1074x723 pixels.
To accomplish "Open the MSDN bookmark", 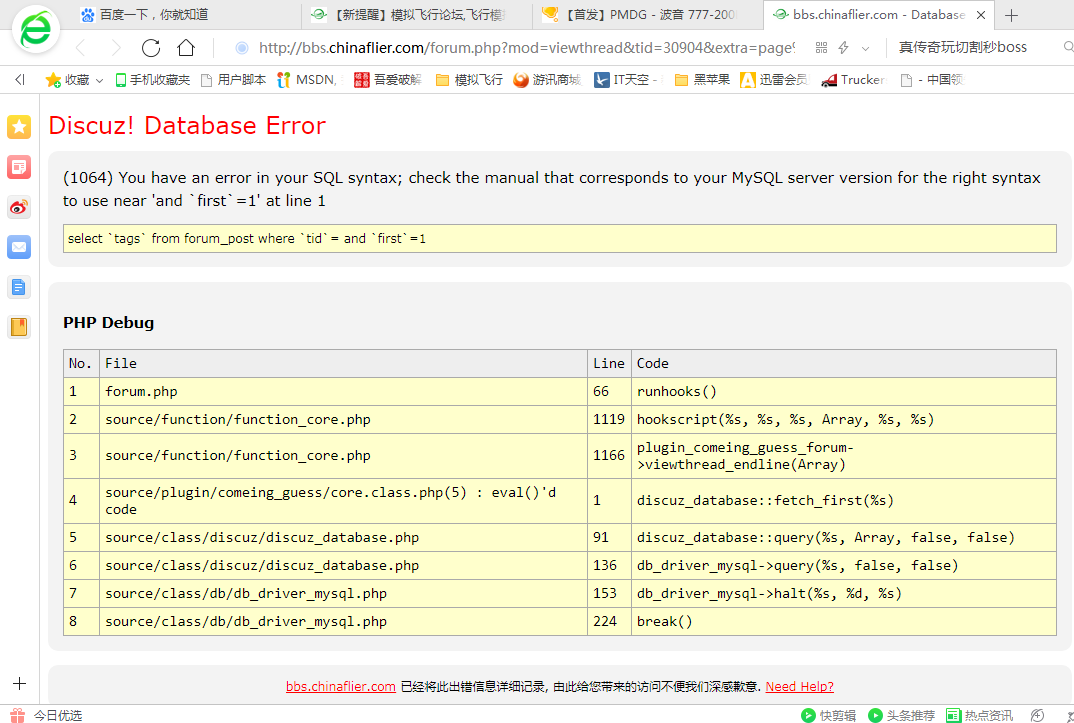I will pos(307,80).
